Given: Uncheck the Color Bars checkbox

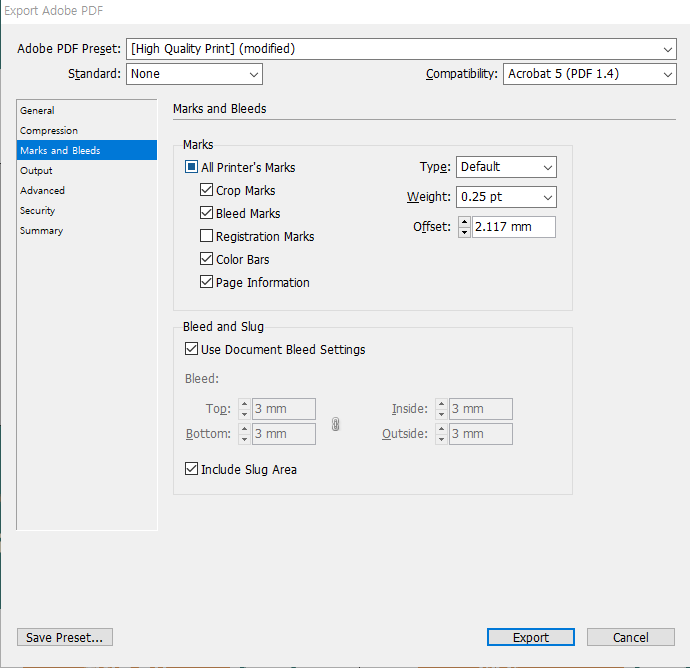Looking at the screenshot, I should tap(206, 258).
